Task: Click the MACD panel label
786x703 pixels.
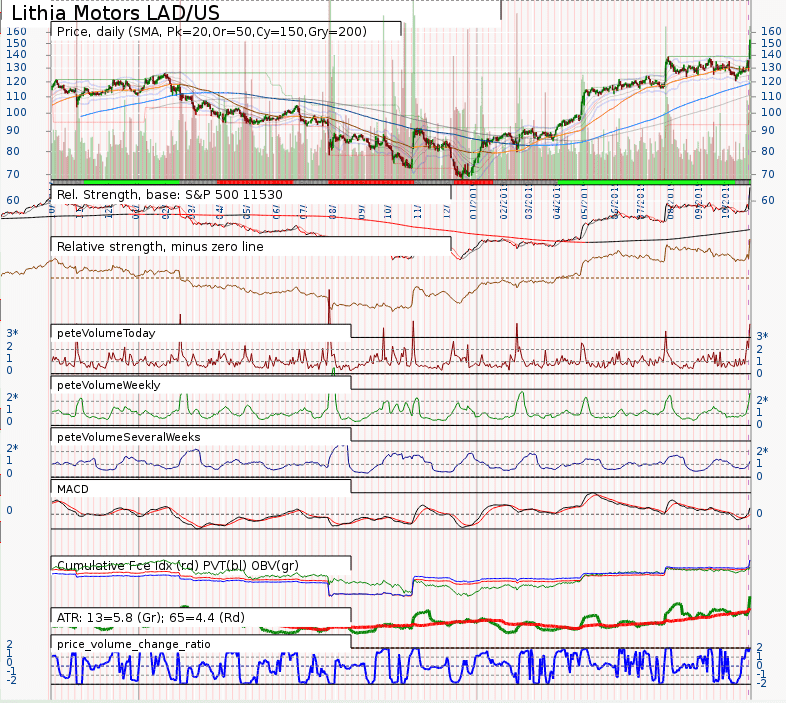Action: point(73,489)
